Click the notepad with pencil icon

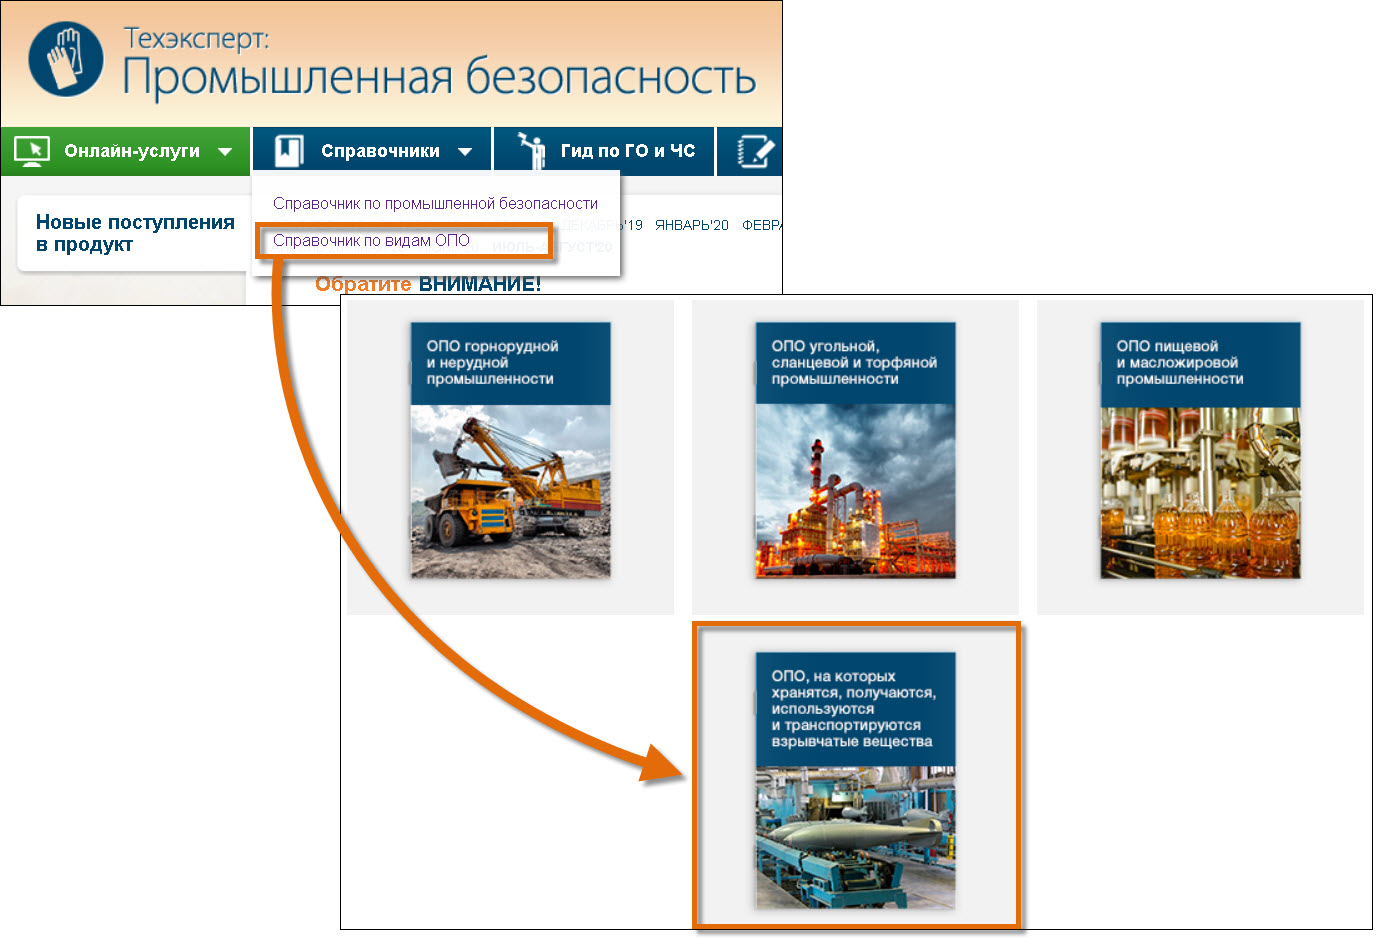755,152
